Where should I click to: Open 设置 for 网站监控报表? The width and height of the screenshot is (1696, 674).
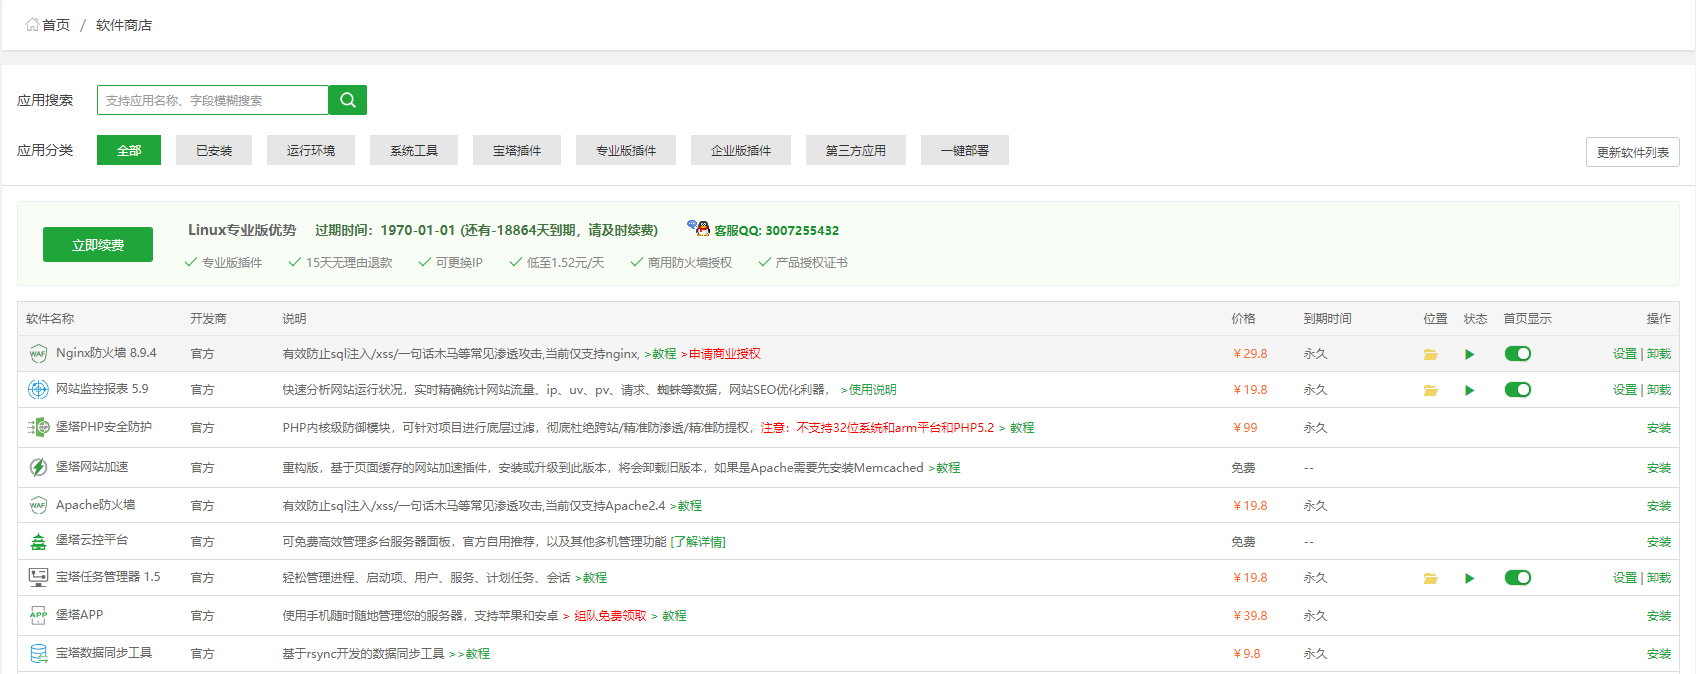tap(1625, 390)
